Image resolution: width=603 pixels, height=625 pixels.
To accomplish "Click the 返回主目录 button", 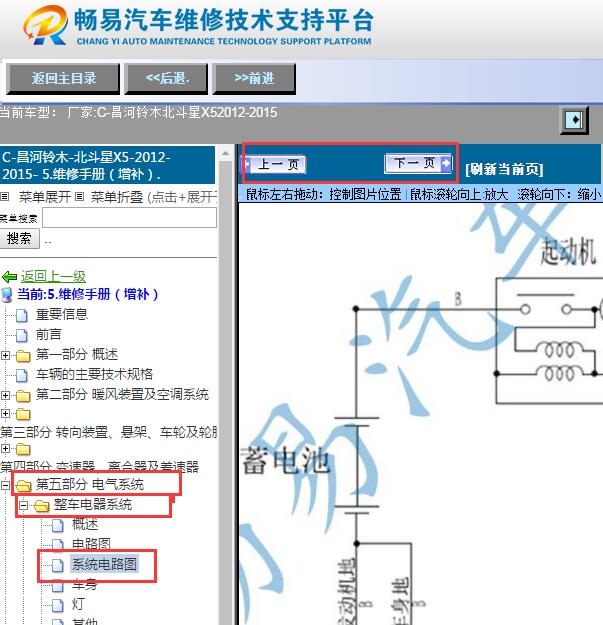I will point(63,79).
